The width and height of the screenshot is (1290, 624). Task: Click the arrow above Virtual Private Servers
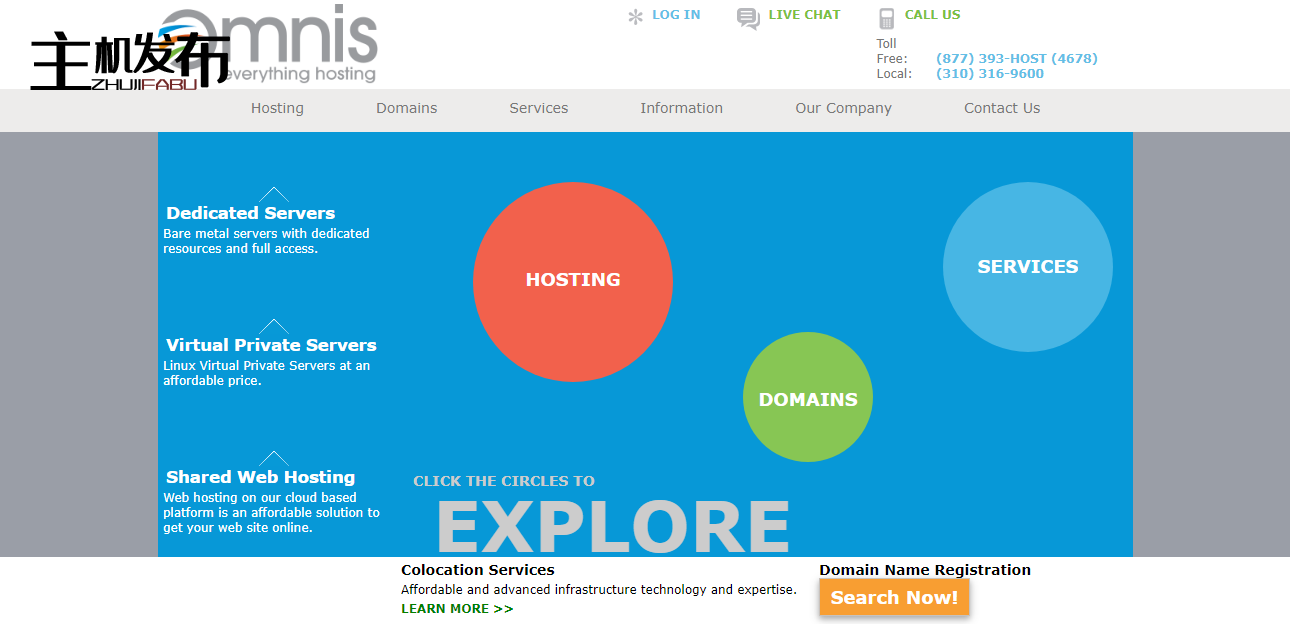point(273,327)
